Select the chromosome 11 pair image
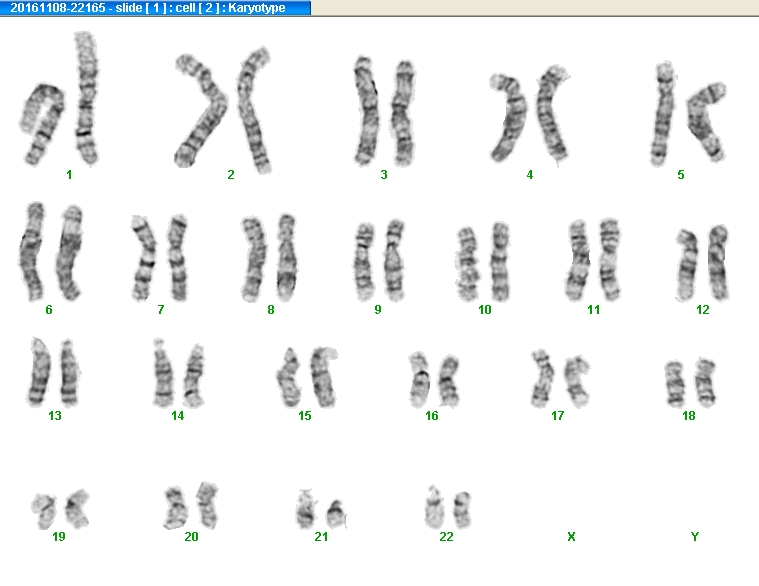This screenshot has height=586, width=759. pos(593,260)
